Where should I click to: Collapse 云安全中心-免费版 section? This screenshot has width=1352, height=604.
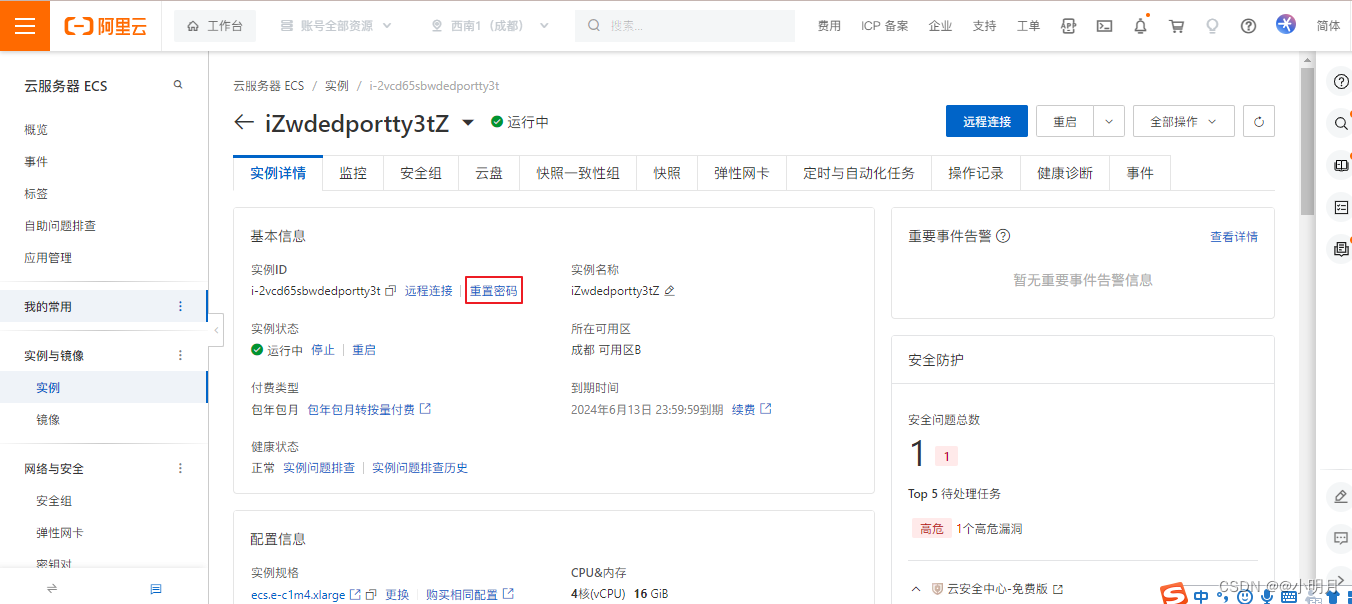(916, 589)
